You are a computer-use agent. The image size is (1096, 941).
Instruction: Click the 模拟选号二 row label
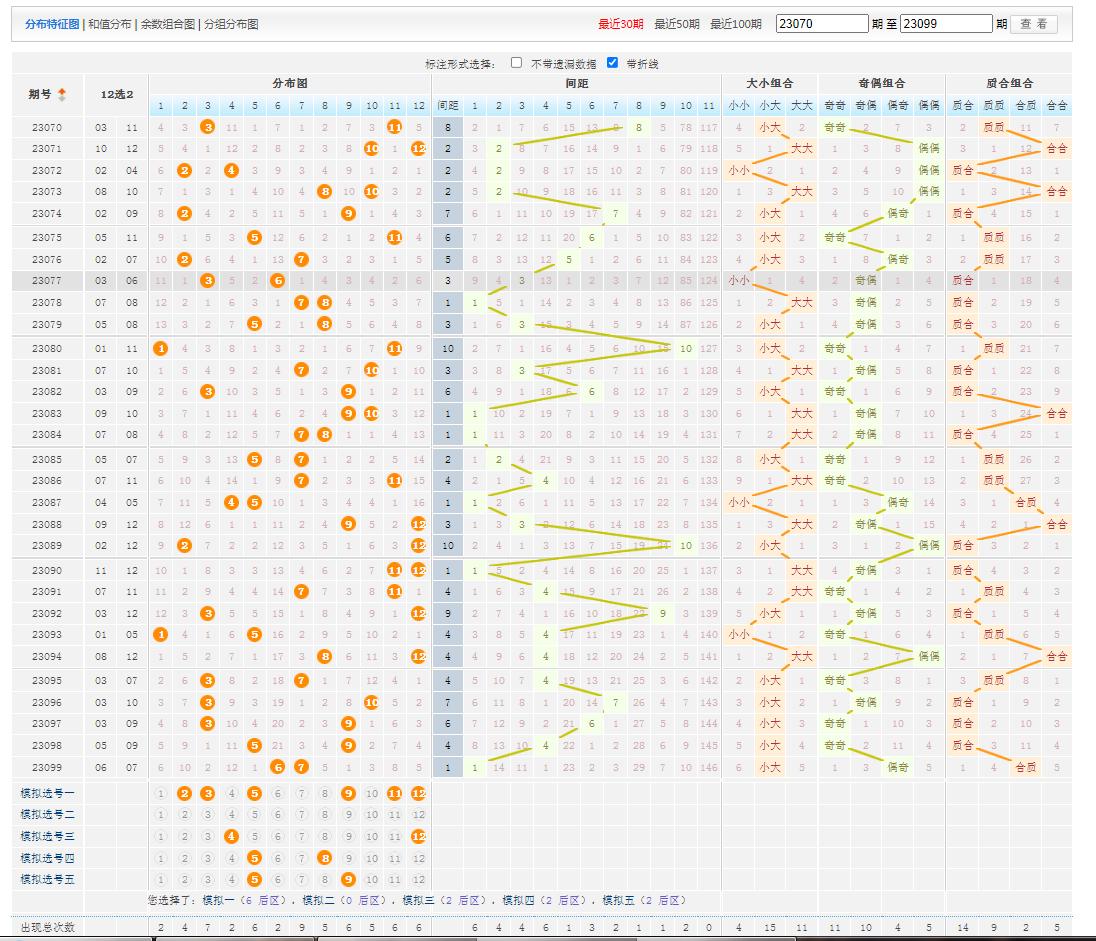47,814
